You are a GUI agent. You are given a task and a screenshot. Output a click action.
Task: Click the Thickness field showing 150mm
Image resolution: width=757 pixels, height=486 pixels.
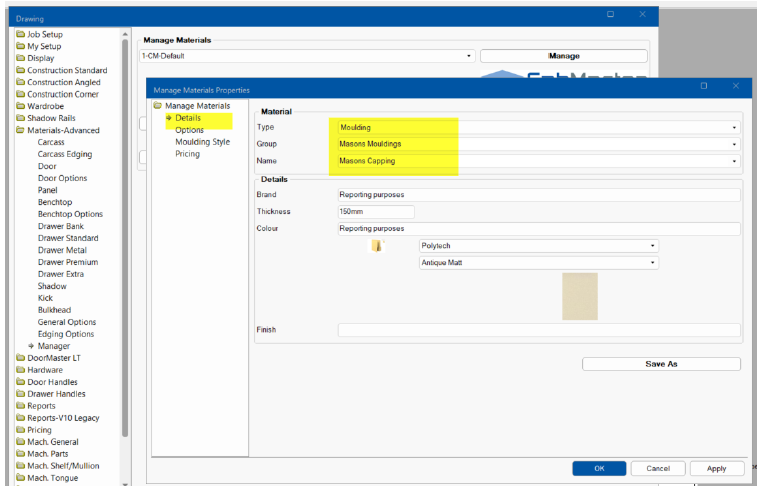(376, 211)
